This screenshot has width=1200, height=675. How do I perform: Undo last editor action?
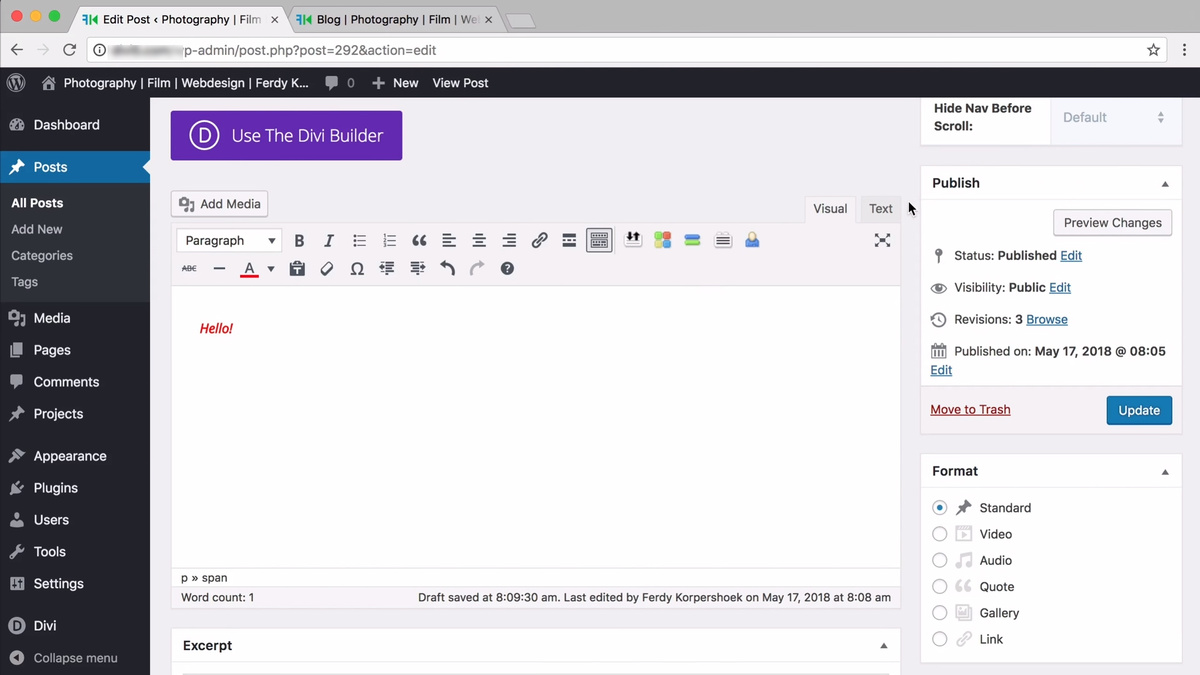click(447, 269)
